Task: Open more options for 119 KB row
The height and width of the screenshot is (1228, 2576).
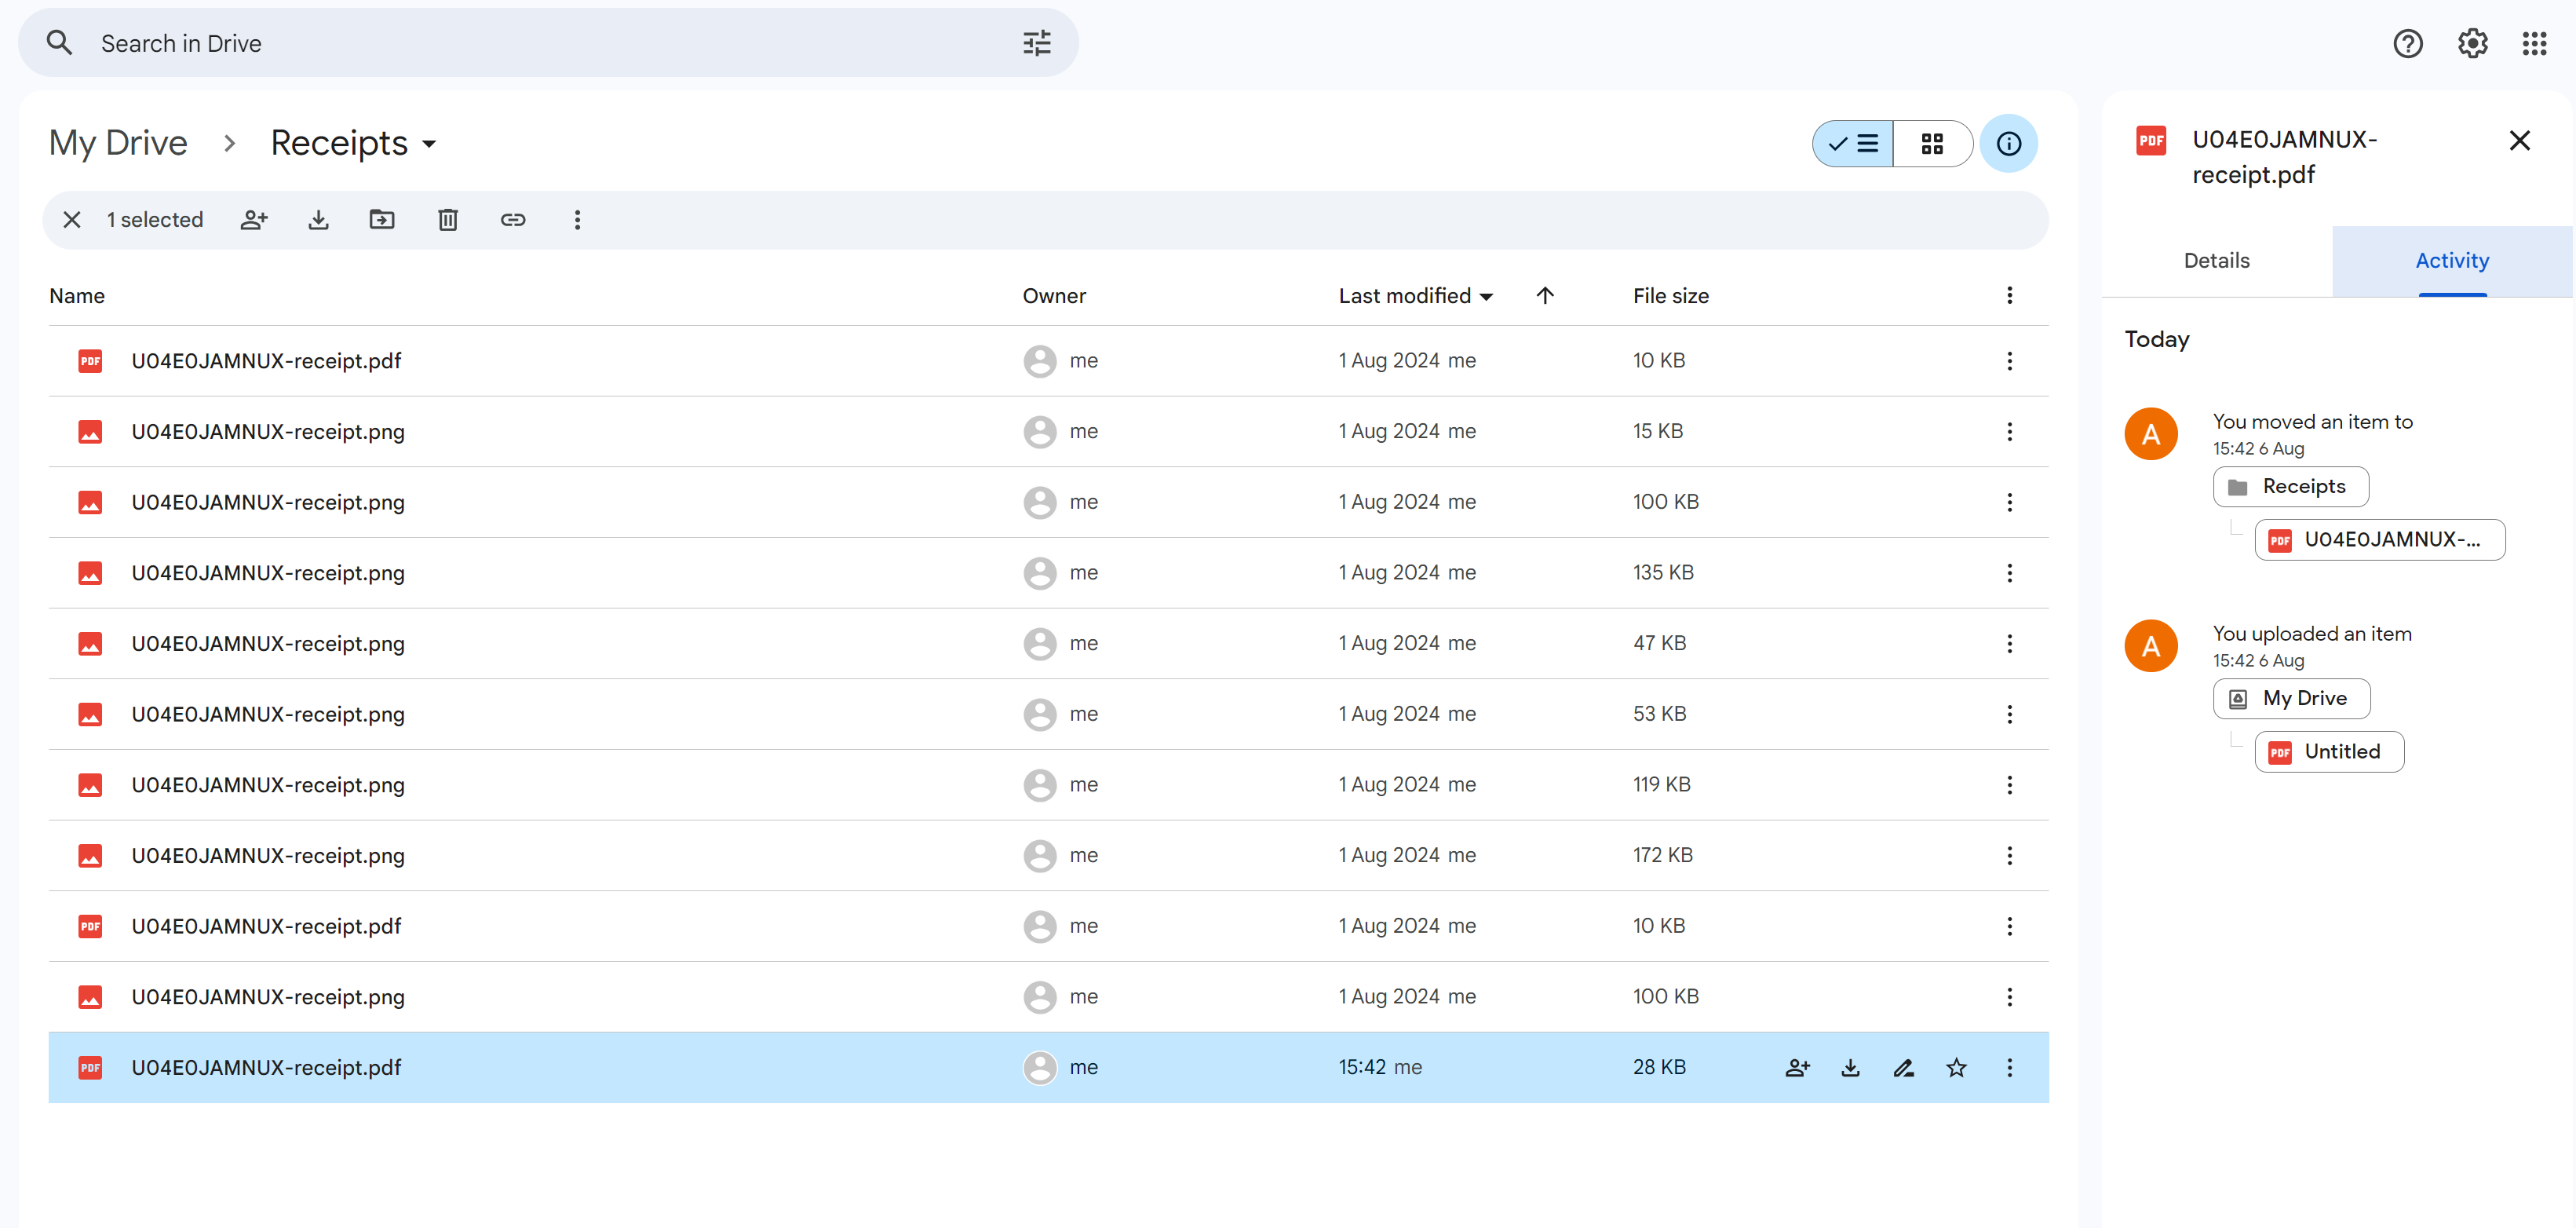Action: pyautogui.click(x=2009, y=785)
